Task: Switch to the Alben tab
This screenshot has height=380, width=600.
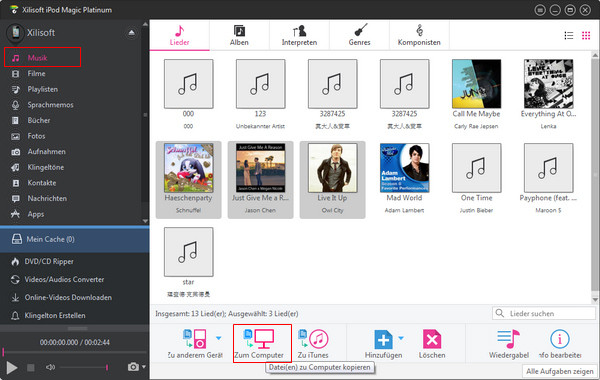Action: pos(239,35)
